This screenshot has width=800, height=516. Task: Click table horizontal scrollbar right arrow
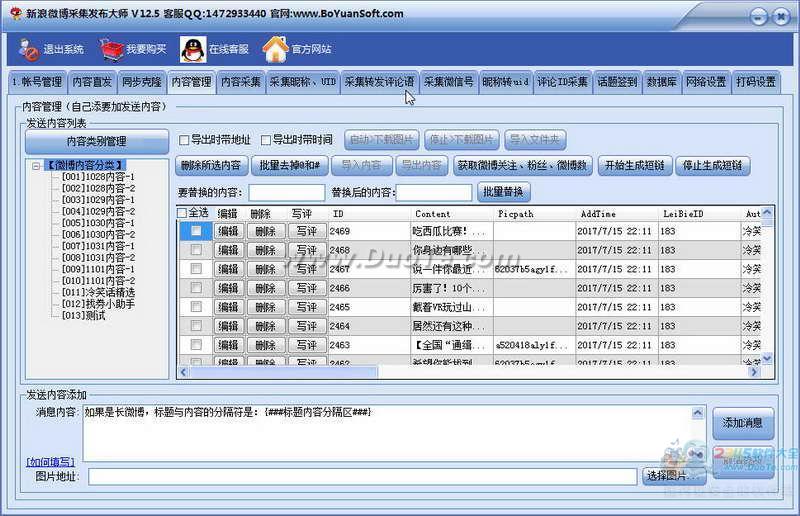click(x=754, y=372)
